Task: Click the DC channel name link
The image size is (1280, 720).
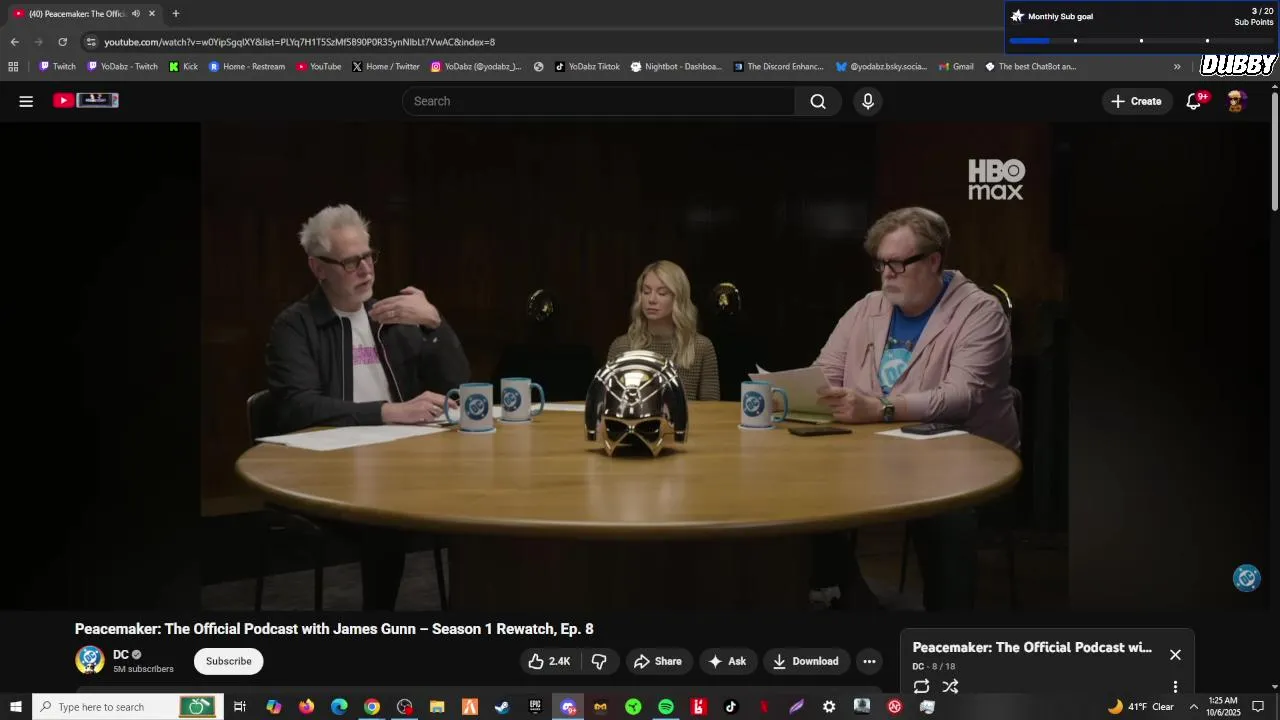Action: coord(121,655)
